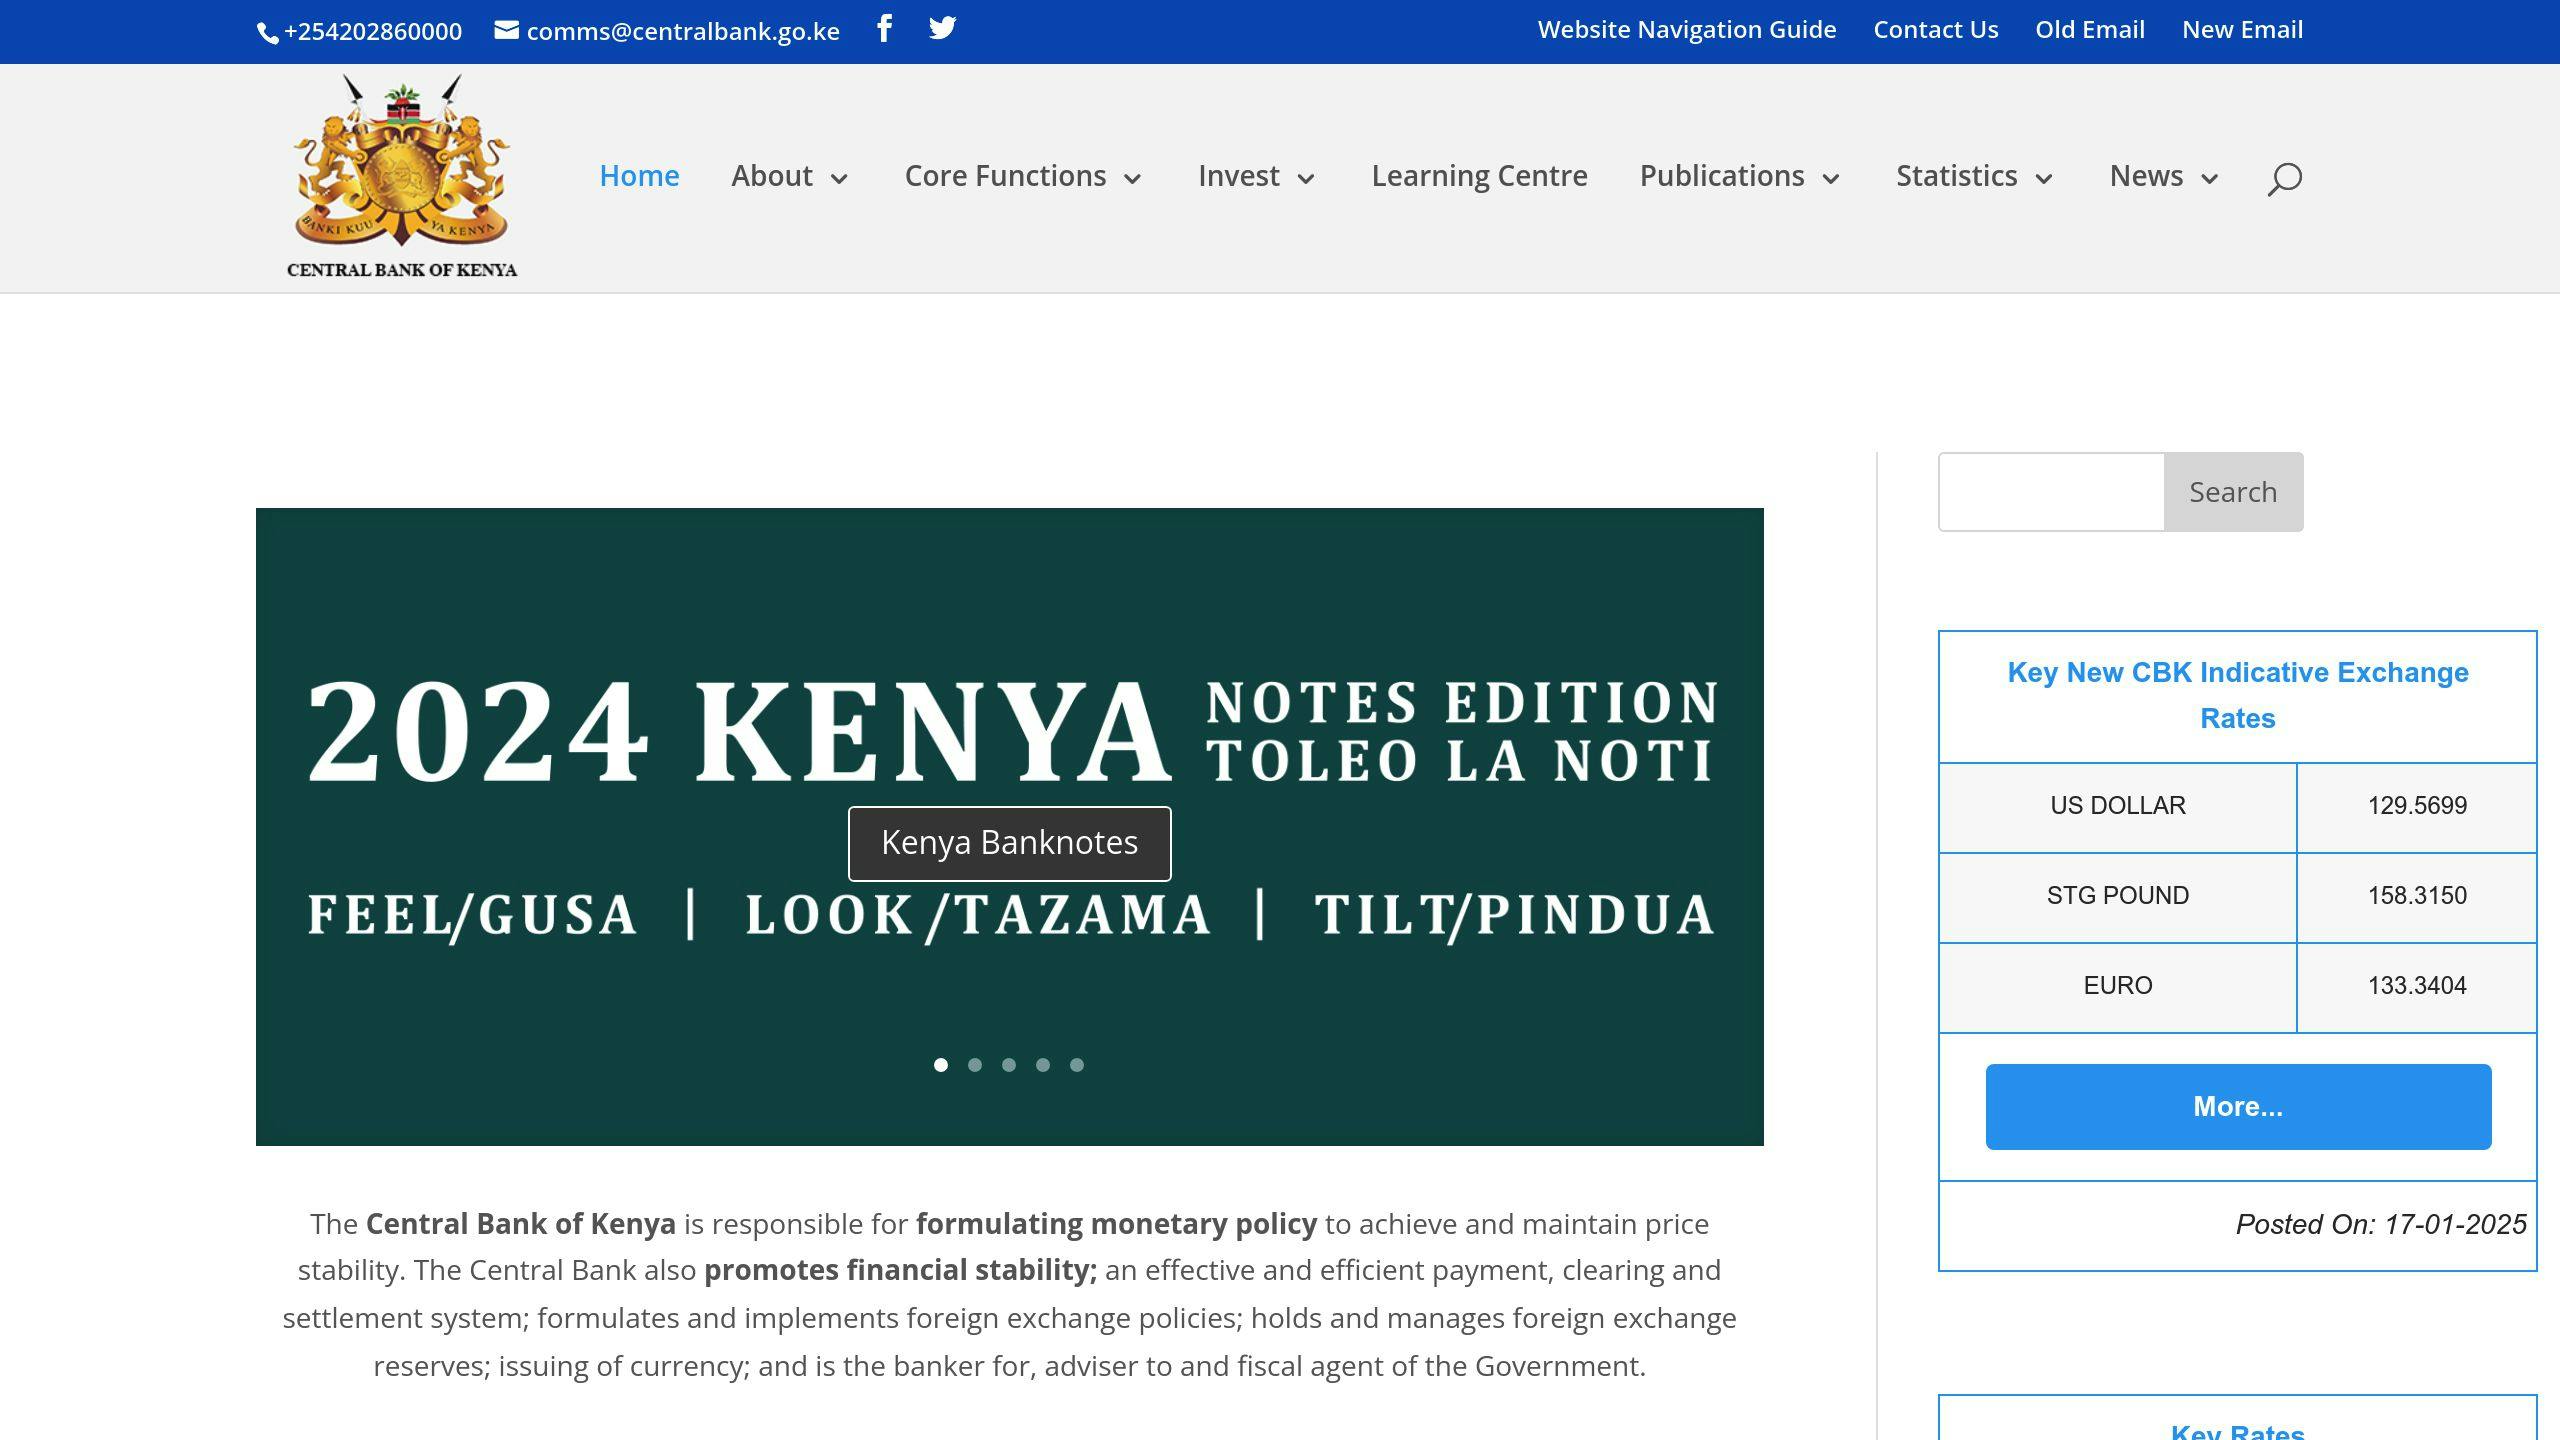Click the email envelope icon in the header
This screenshot has width=2560, height=1440.
coord(504,30)
